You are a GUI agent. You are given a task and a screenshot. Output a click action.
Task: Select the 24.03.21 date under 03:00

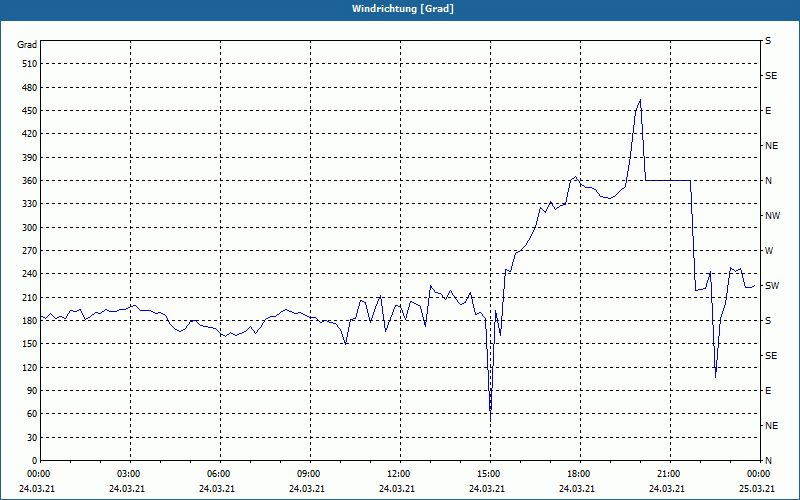tap(127, 489)
